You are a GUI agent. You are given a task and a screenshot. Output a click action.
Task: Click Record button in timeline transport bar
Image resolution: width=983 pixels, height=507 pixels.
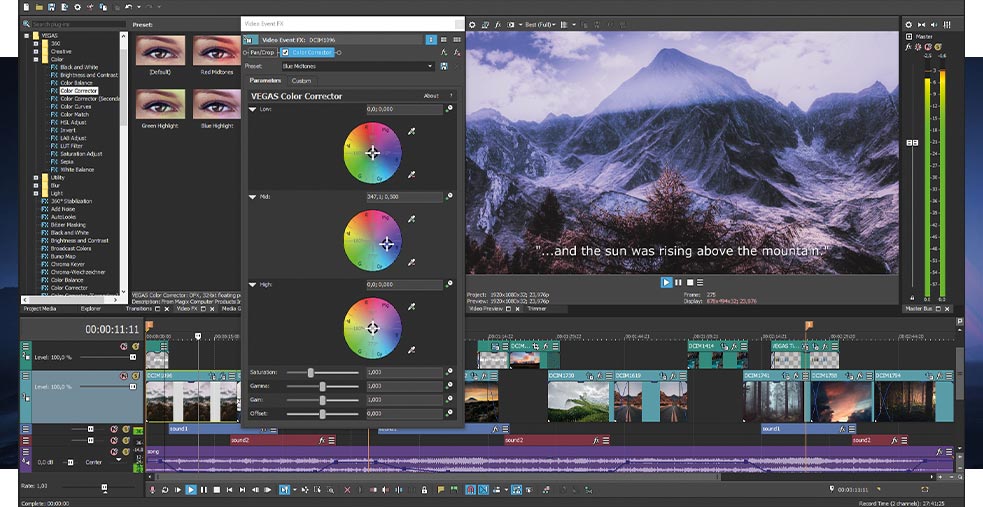[153, 490]
